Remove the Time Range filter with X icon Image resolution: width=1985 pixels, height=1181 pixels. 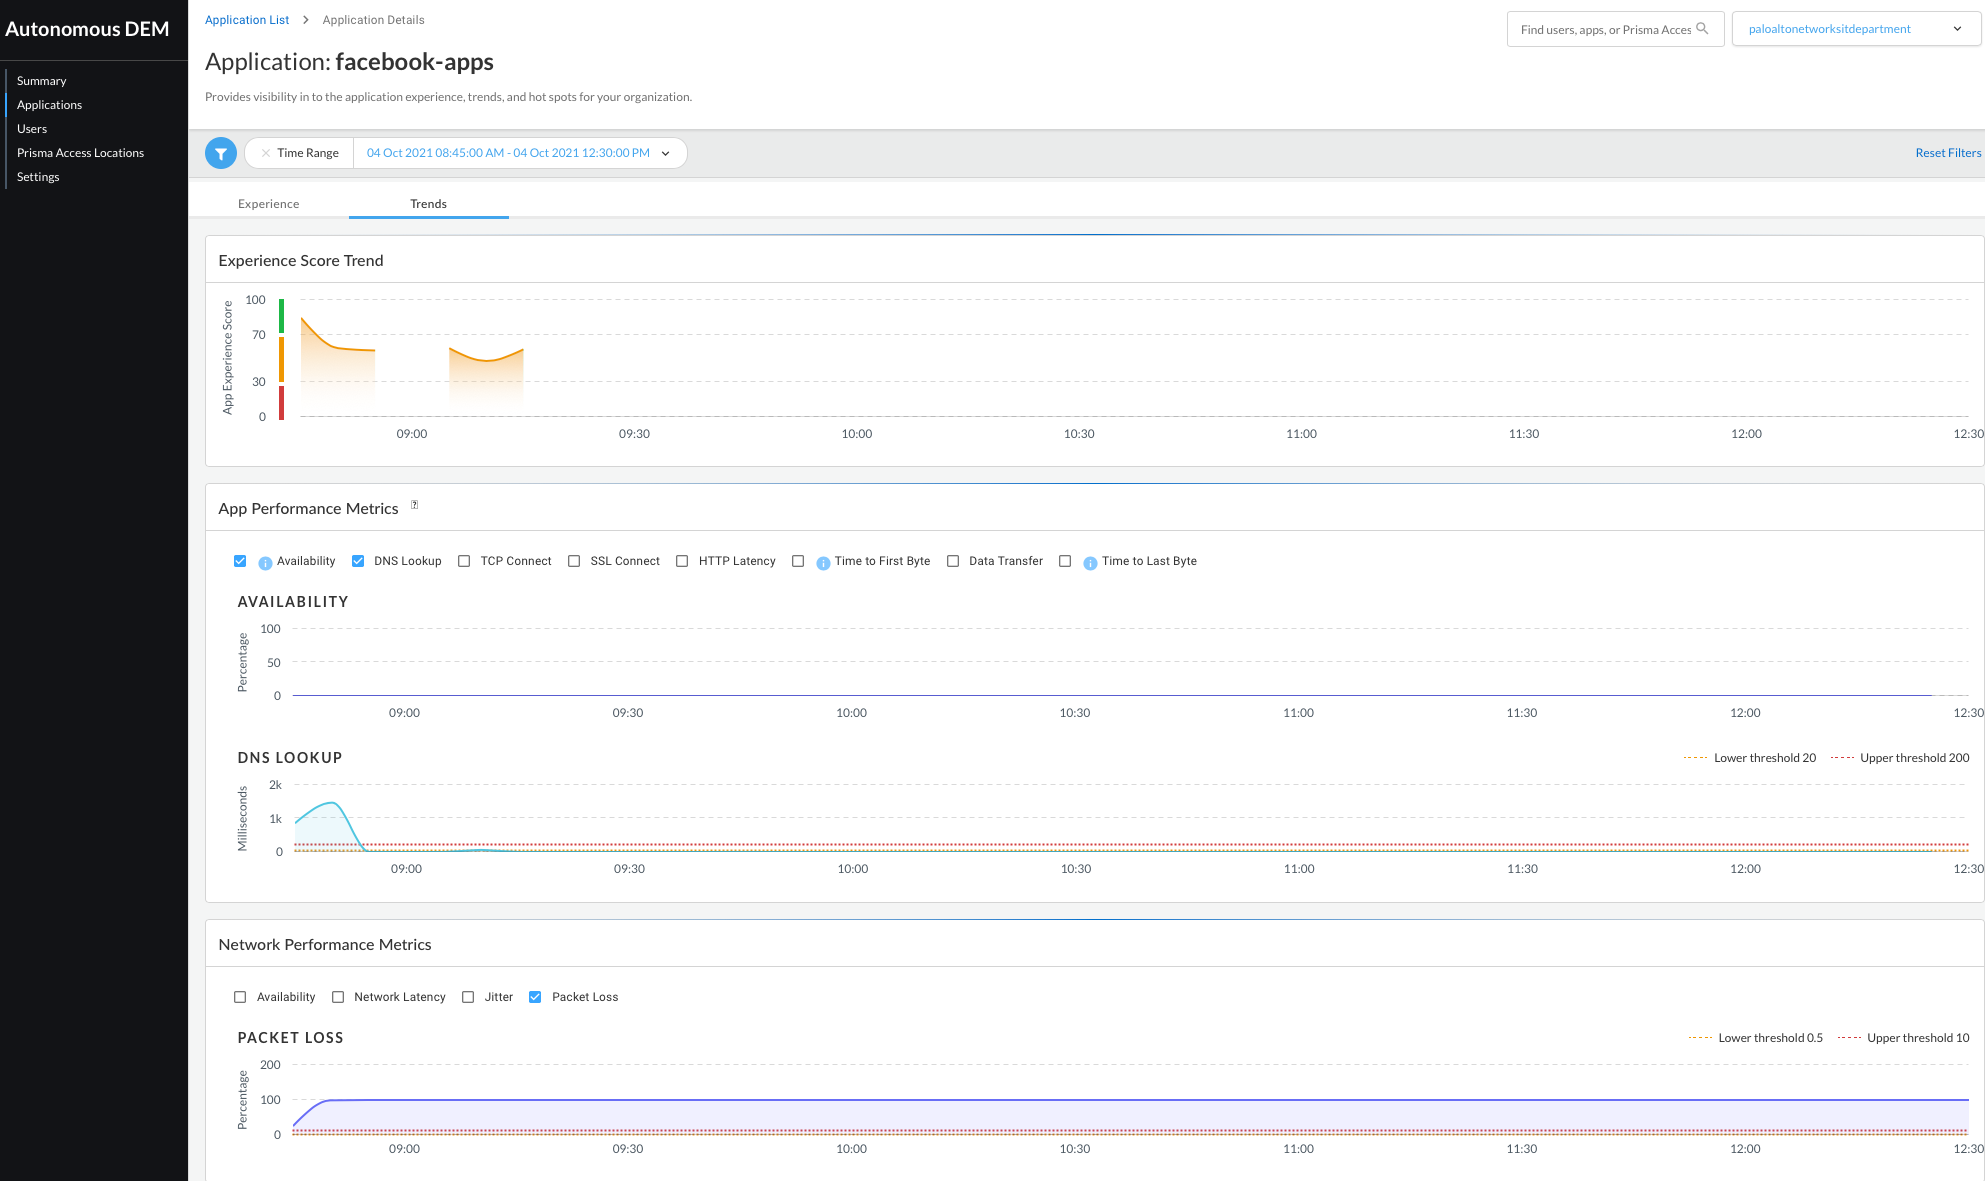click(265, 153)
